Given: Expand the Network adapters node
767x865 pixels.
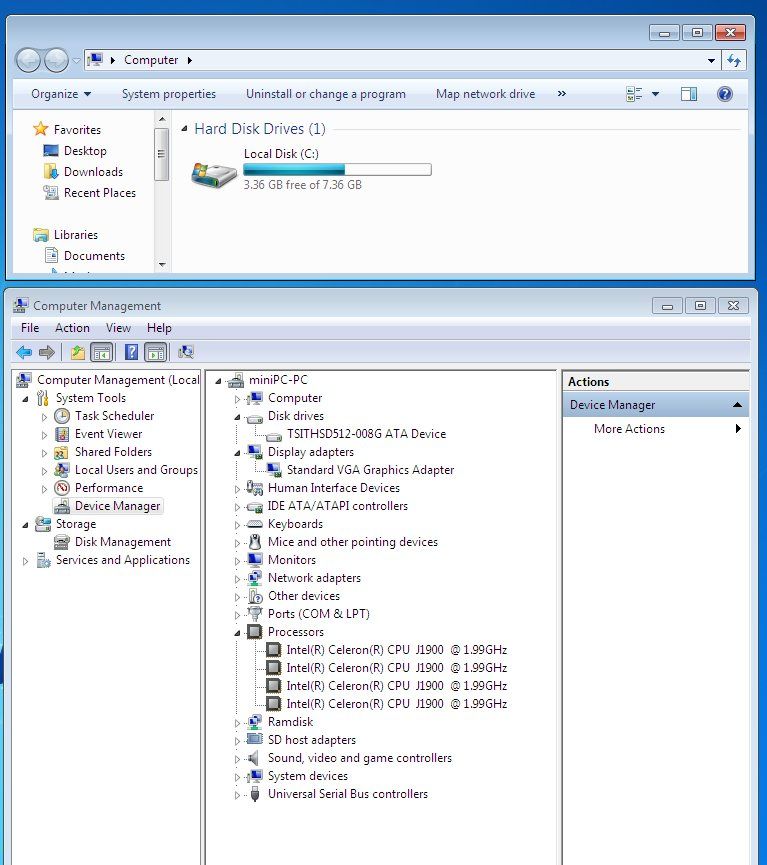Looking at the screenshot, I should 237,579.
